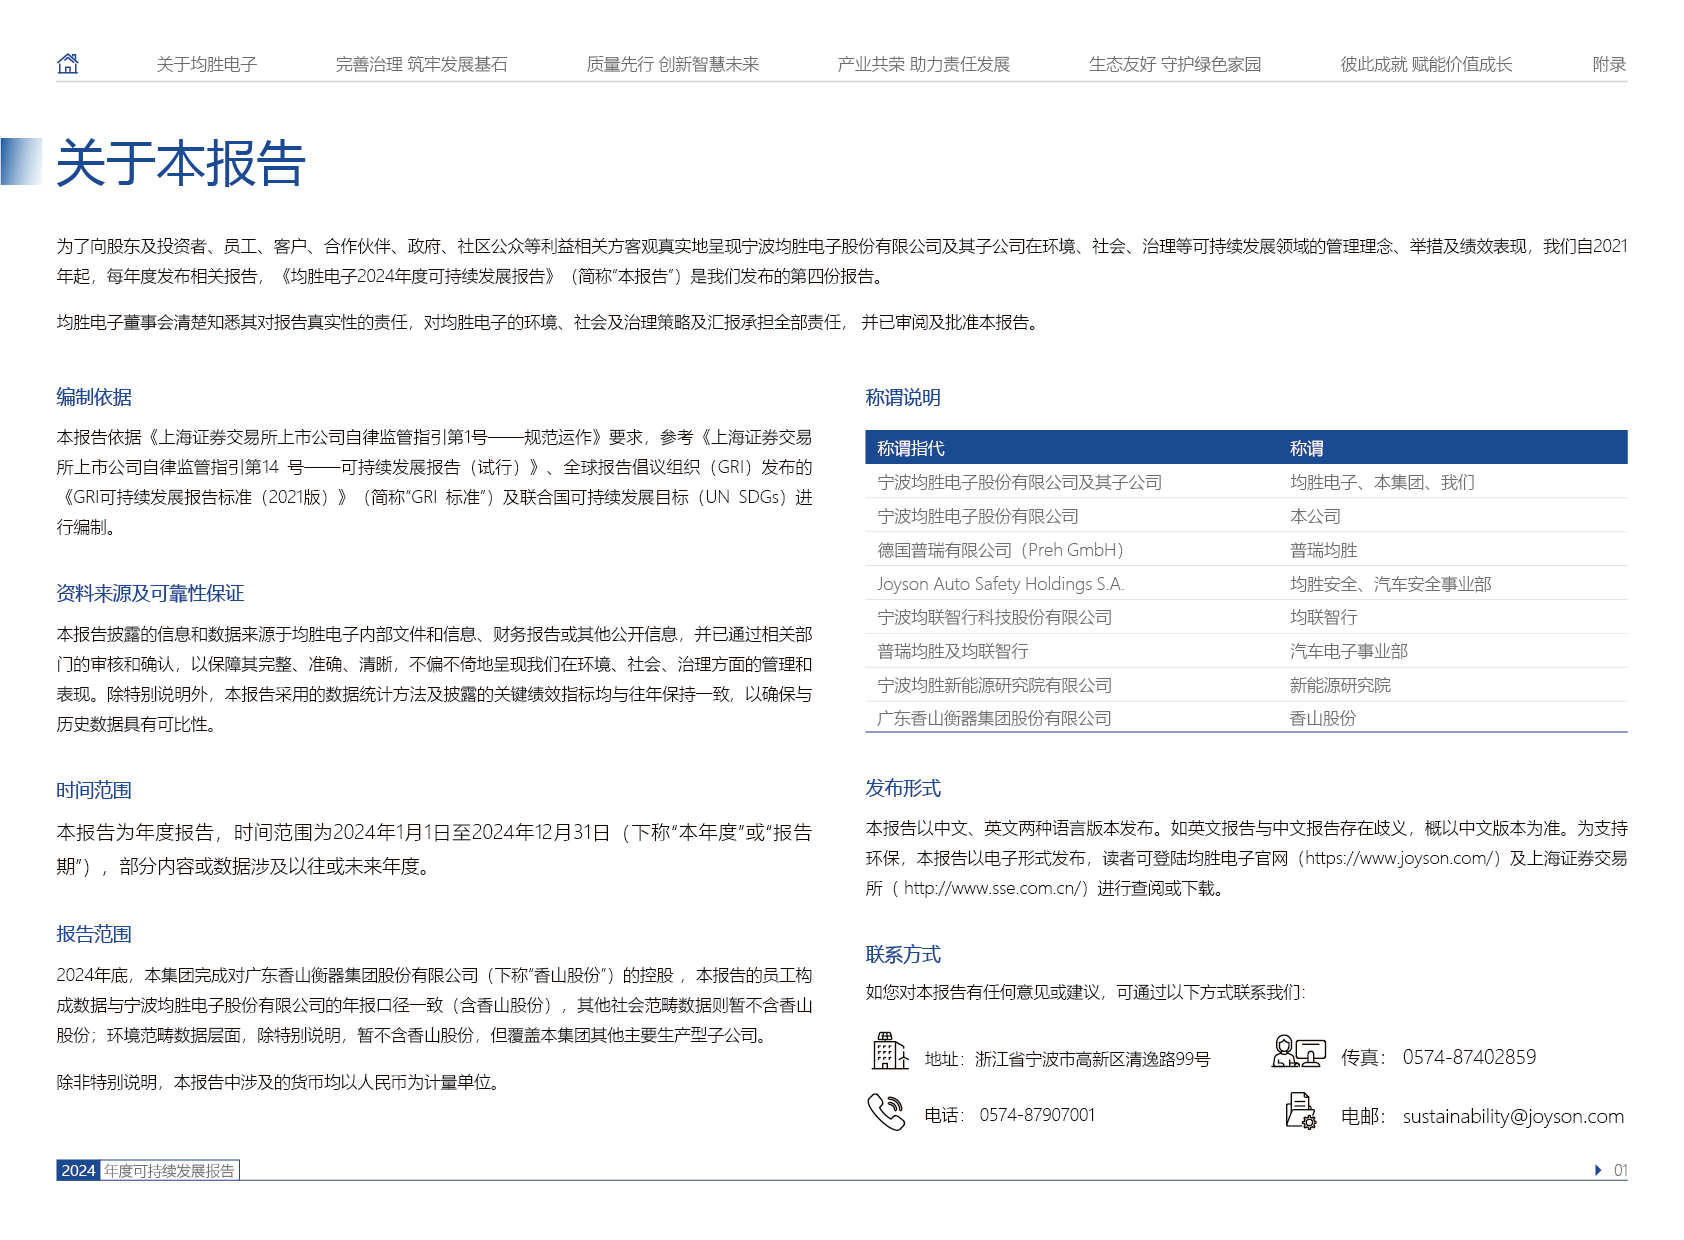Click the sustainability@joyson.com email address
The height and width of the screenshot is (1240, 1684).
pos(1513,1116)
